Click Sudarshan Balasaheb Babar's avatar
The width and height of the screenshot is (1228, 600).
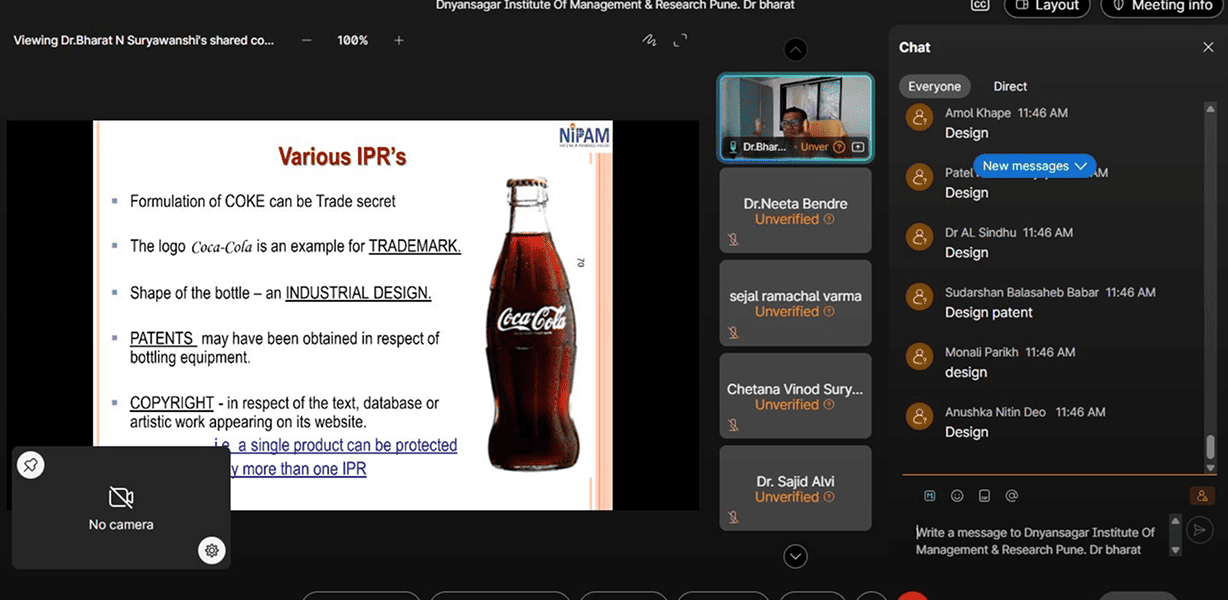(919, 297)
